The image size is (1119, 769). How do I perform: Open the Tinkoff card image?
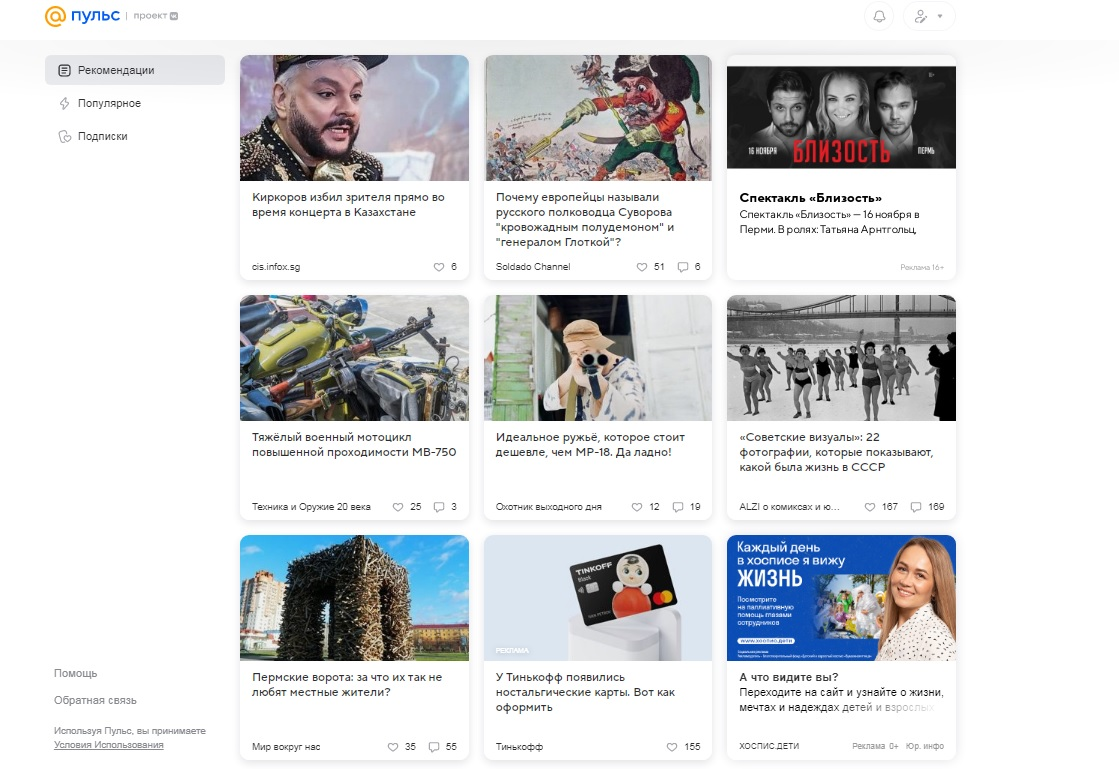pyautogui.click(x=598, y=598)
